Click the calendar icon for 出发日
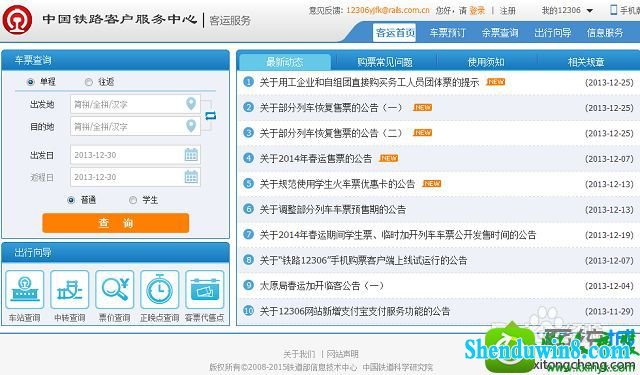This screenshot has width=640, height=375. 191,155
